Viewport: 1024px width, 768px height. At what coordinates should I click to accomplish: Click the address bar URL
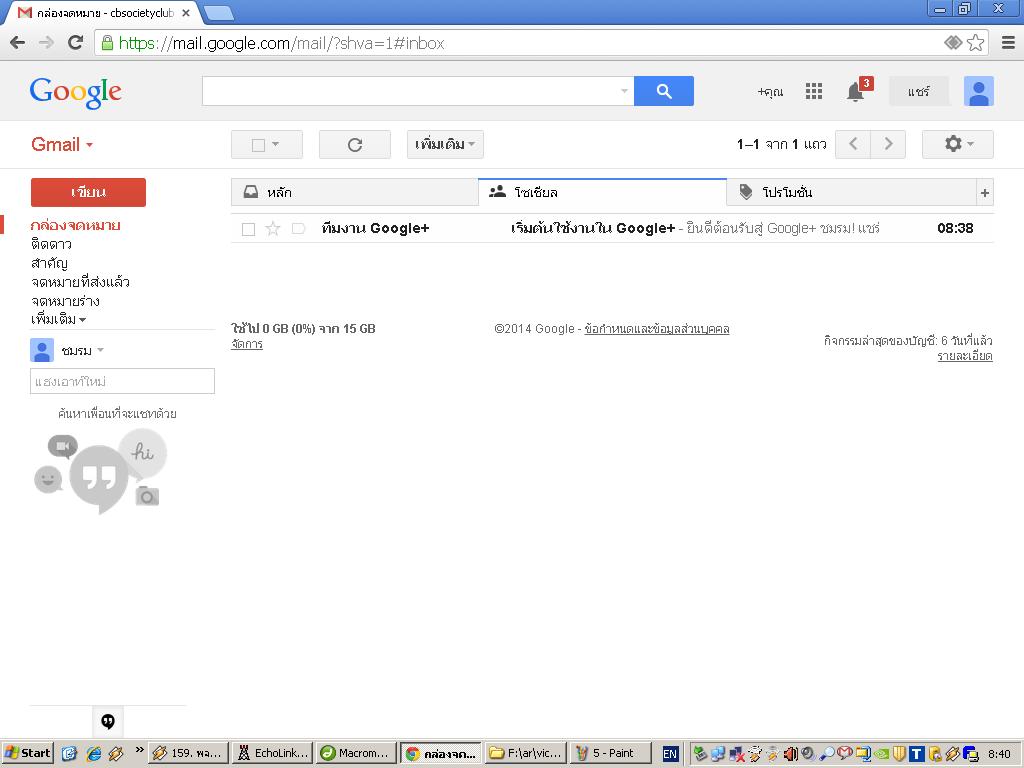click(x=282, y=43)
